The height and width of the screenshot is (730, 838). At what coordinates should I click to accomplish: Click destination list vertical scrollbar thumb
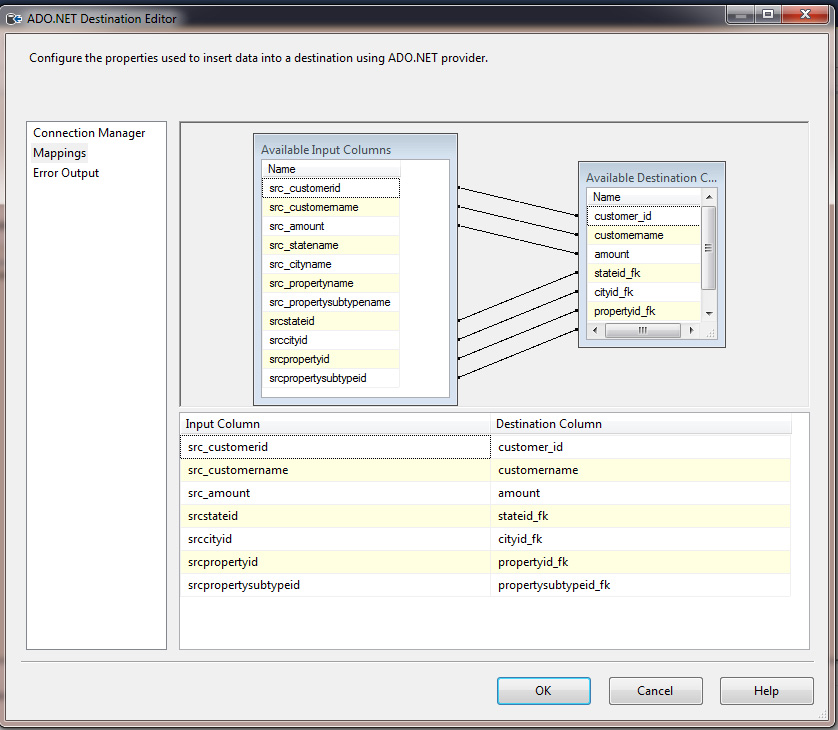(709, 248)
